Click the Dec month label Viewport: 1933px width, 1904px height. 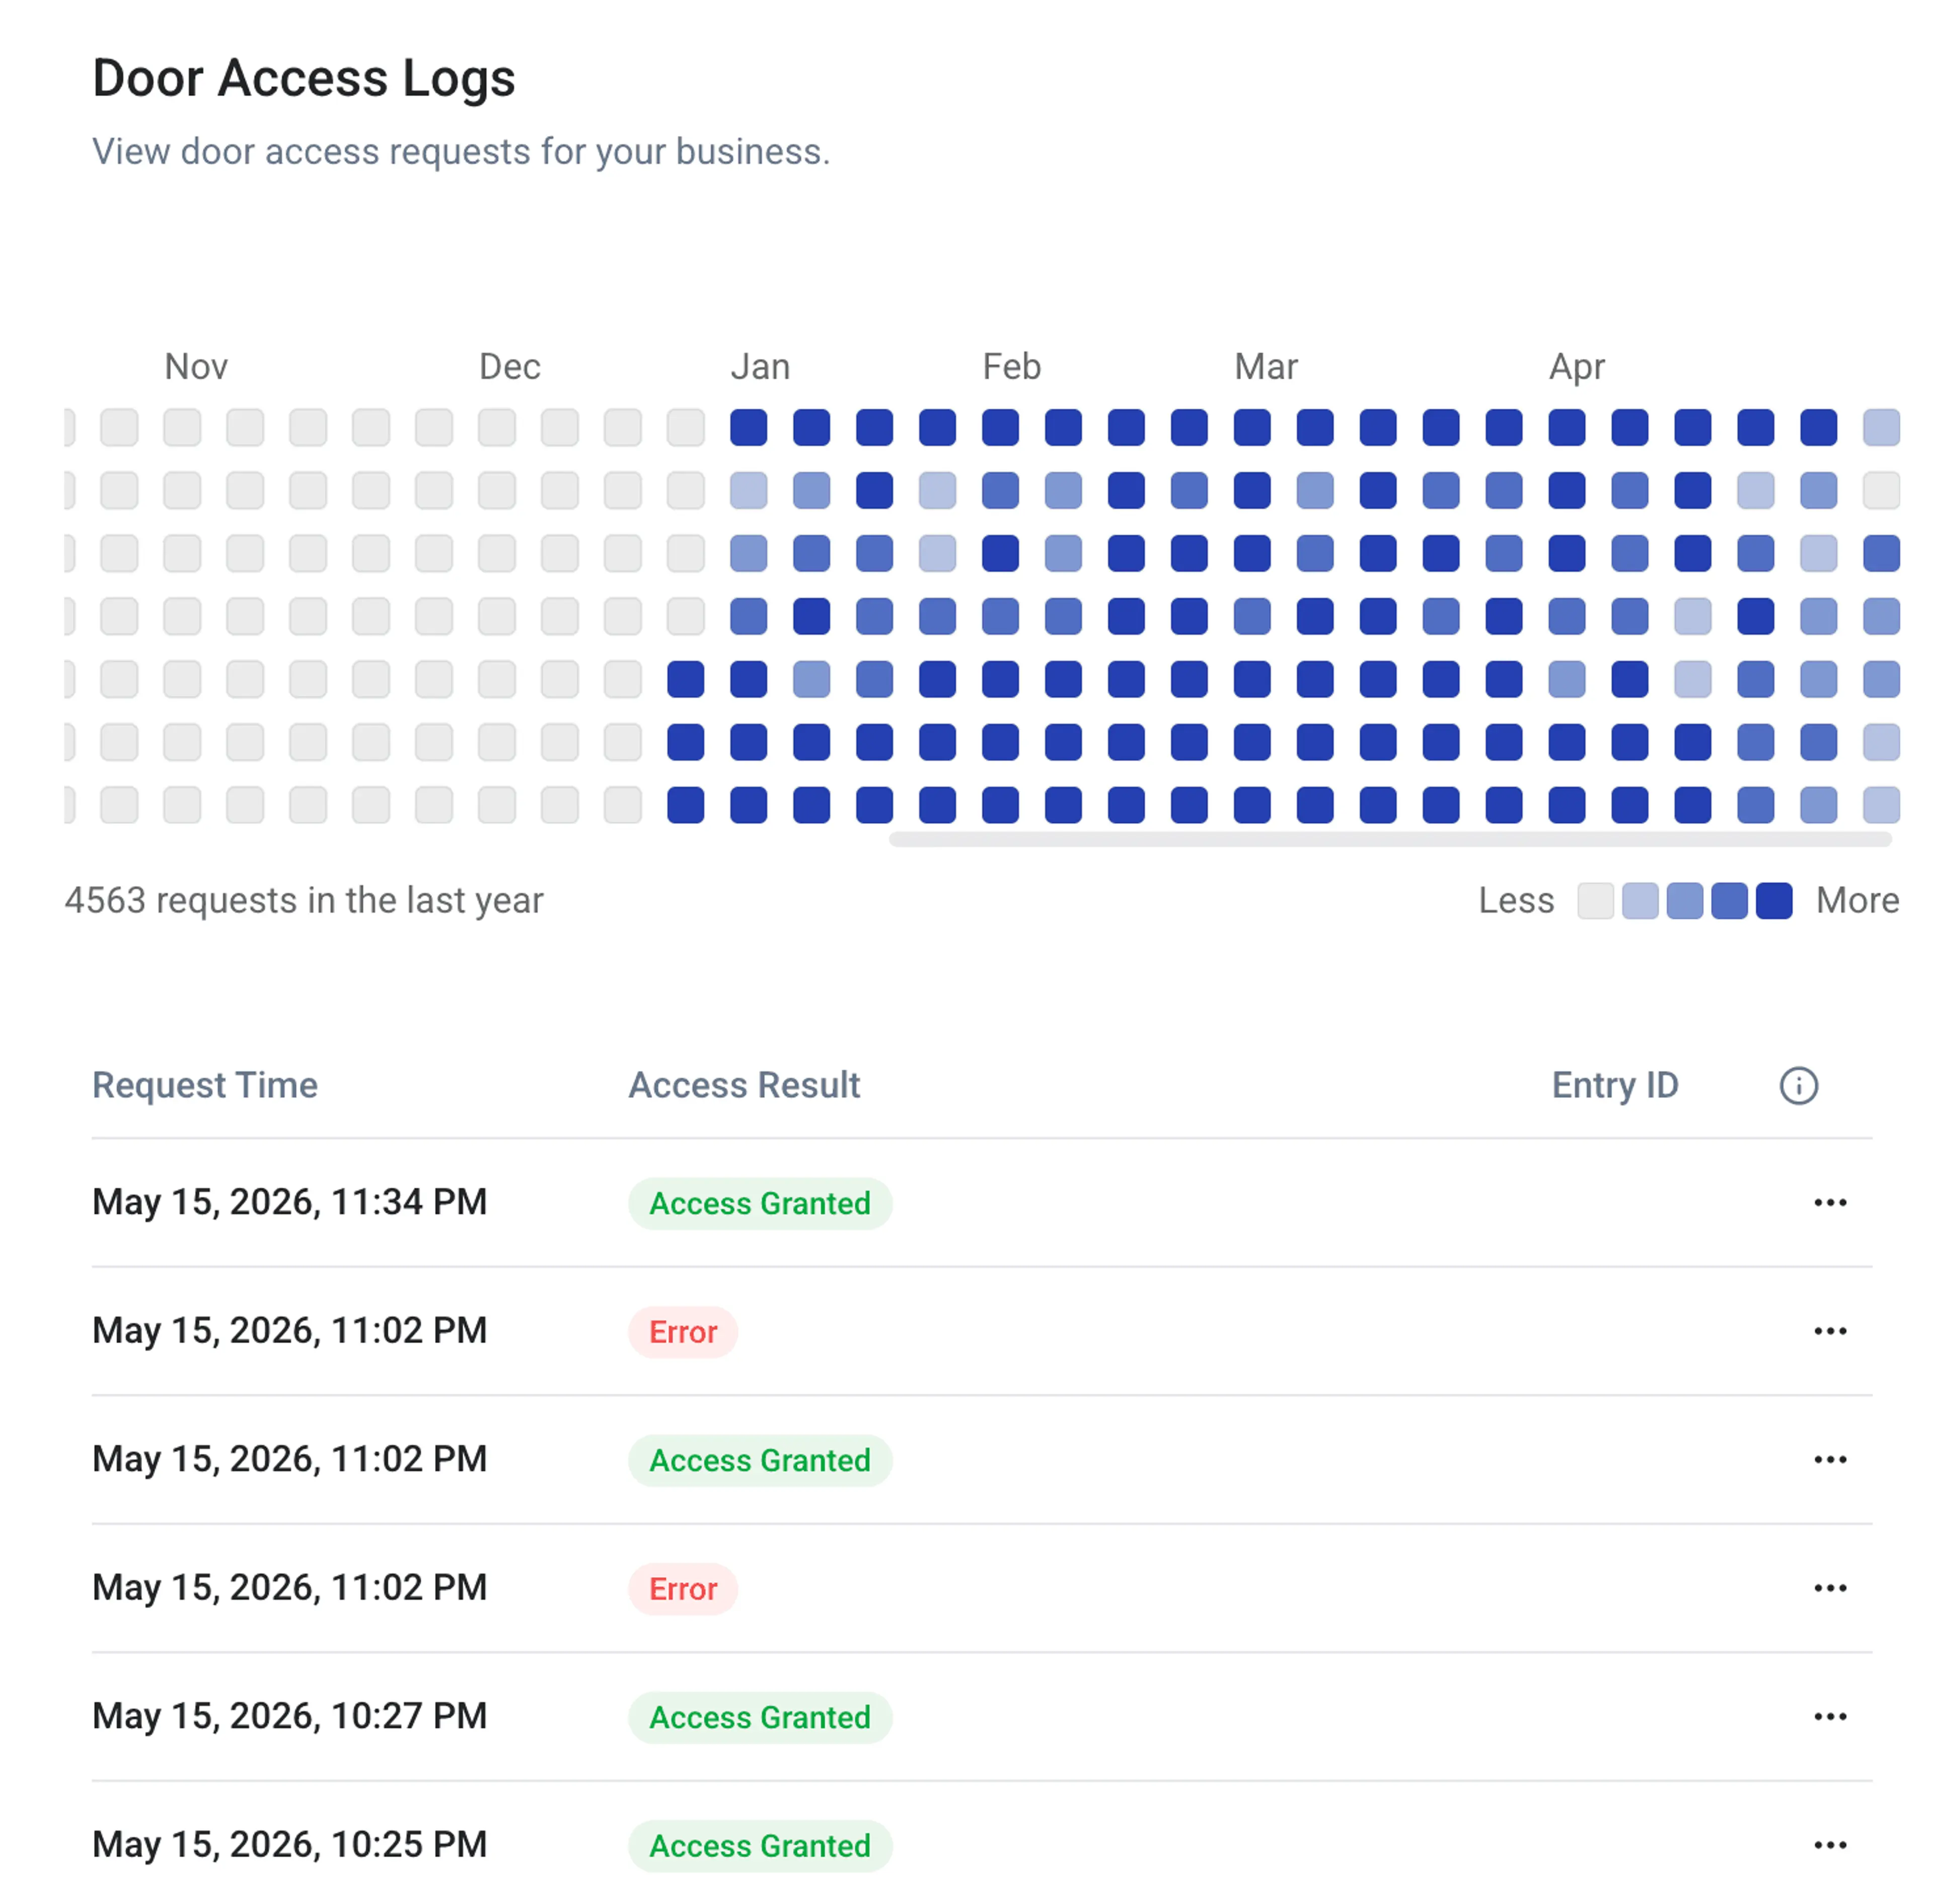(509, 366)
